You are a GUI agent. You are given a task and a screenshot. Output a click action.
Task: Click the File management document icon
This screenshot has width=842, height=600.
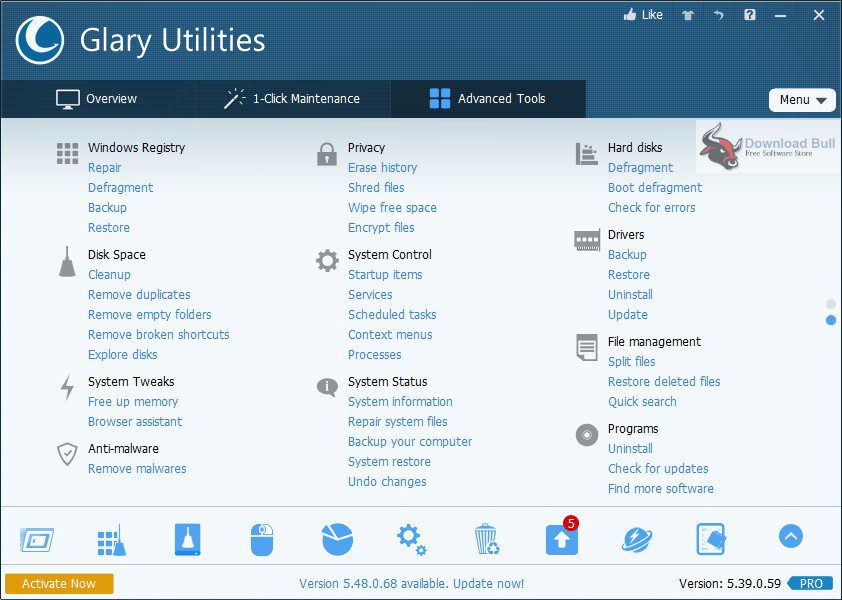click(x=587, y=347)
